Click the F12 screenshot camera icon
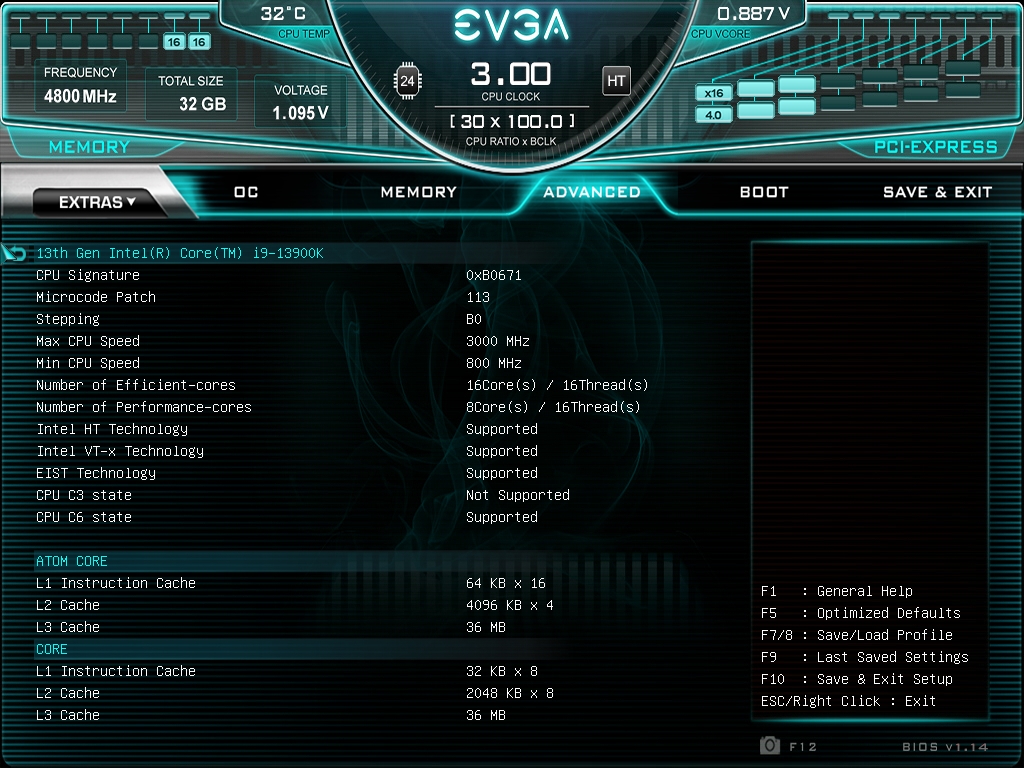1024x768 pixels. [x=770, y=745]
